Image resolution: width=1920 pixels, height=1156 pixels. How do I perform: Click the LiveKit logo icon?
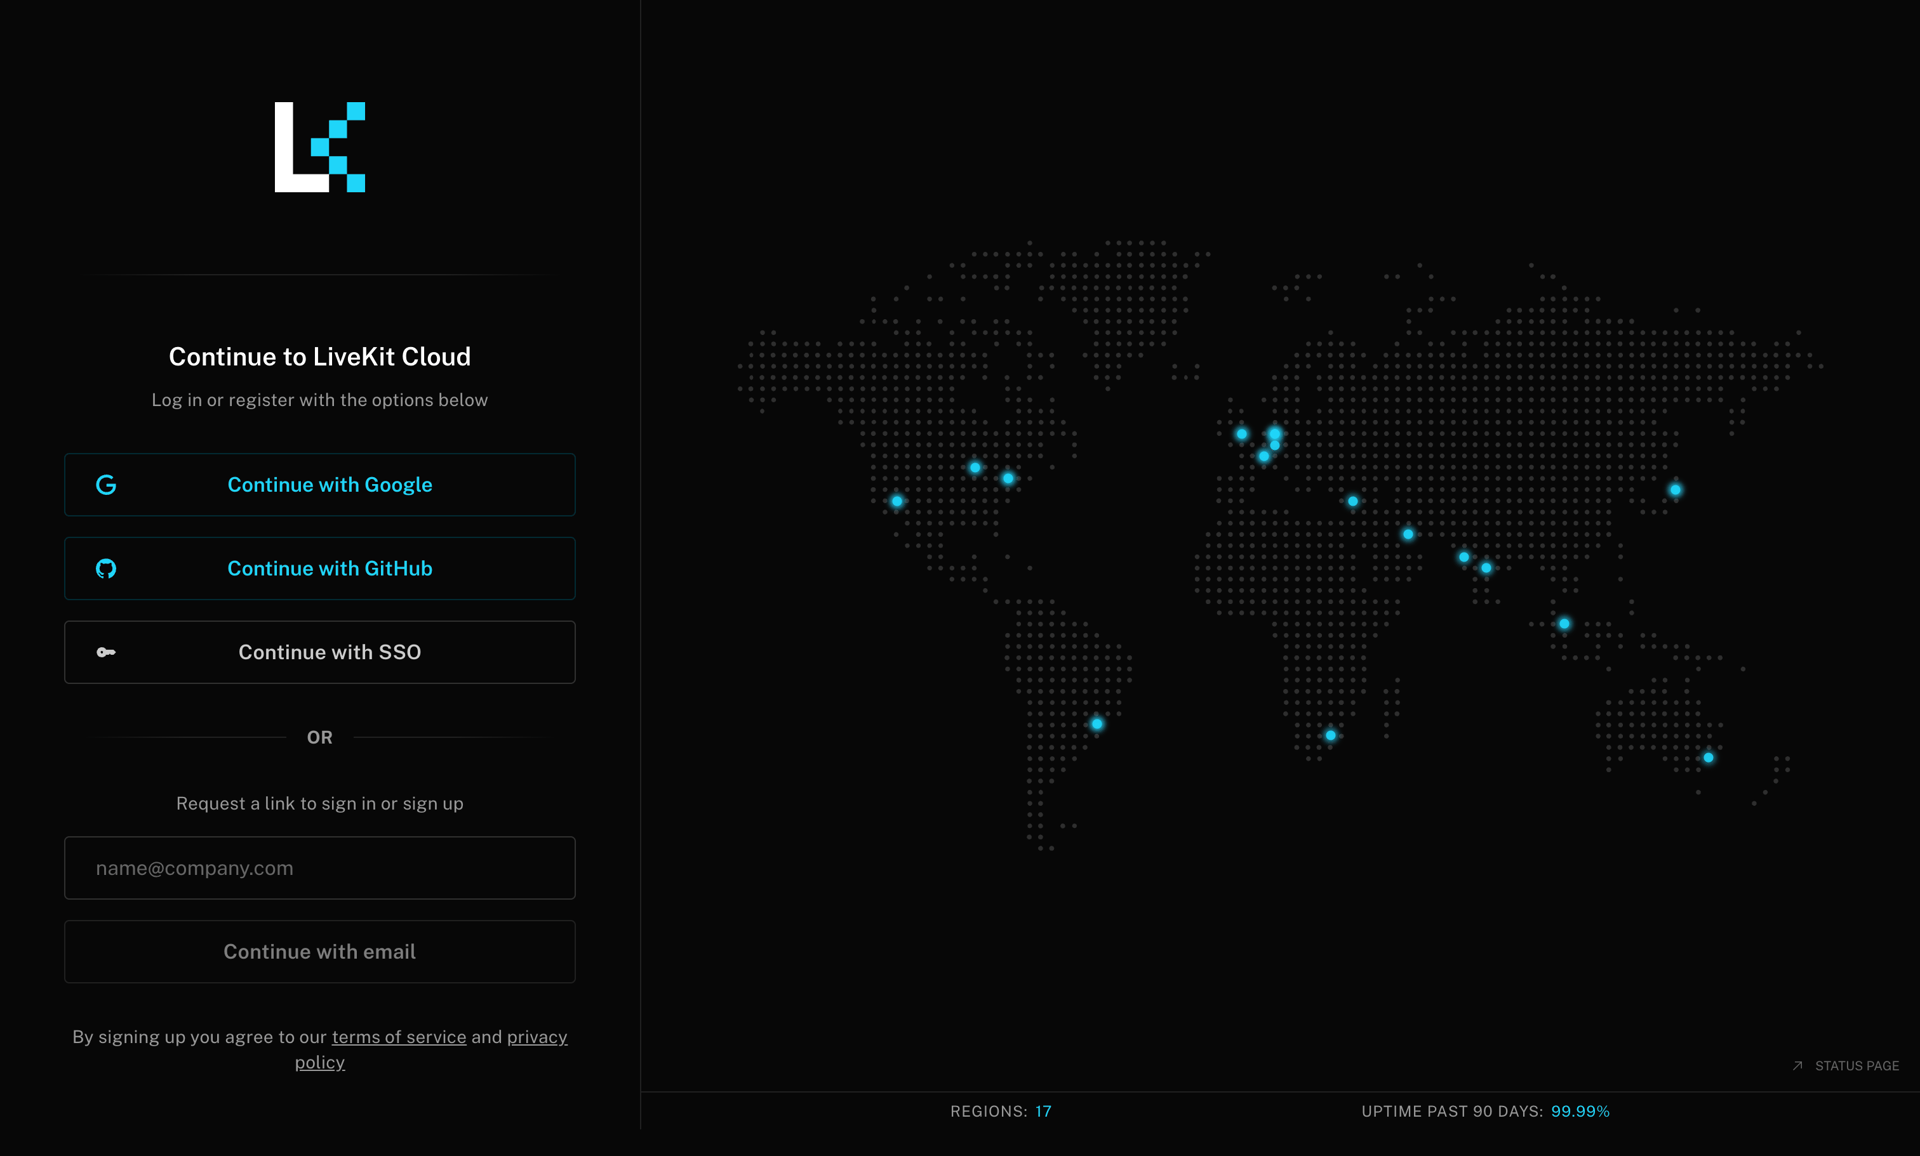tap(319, 147)
